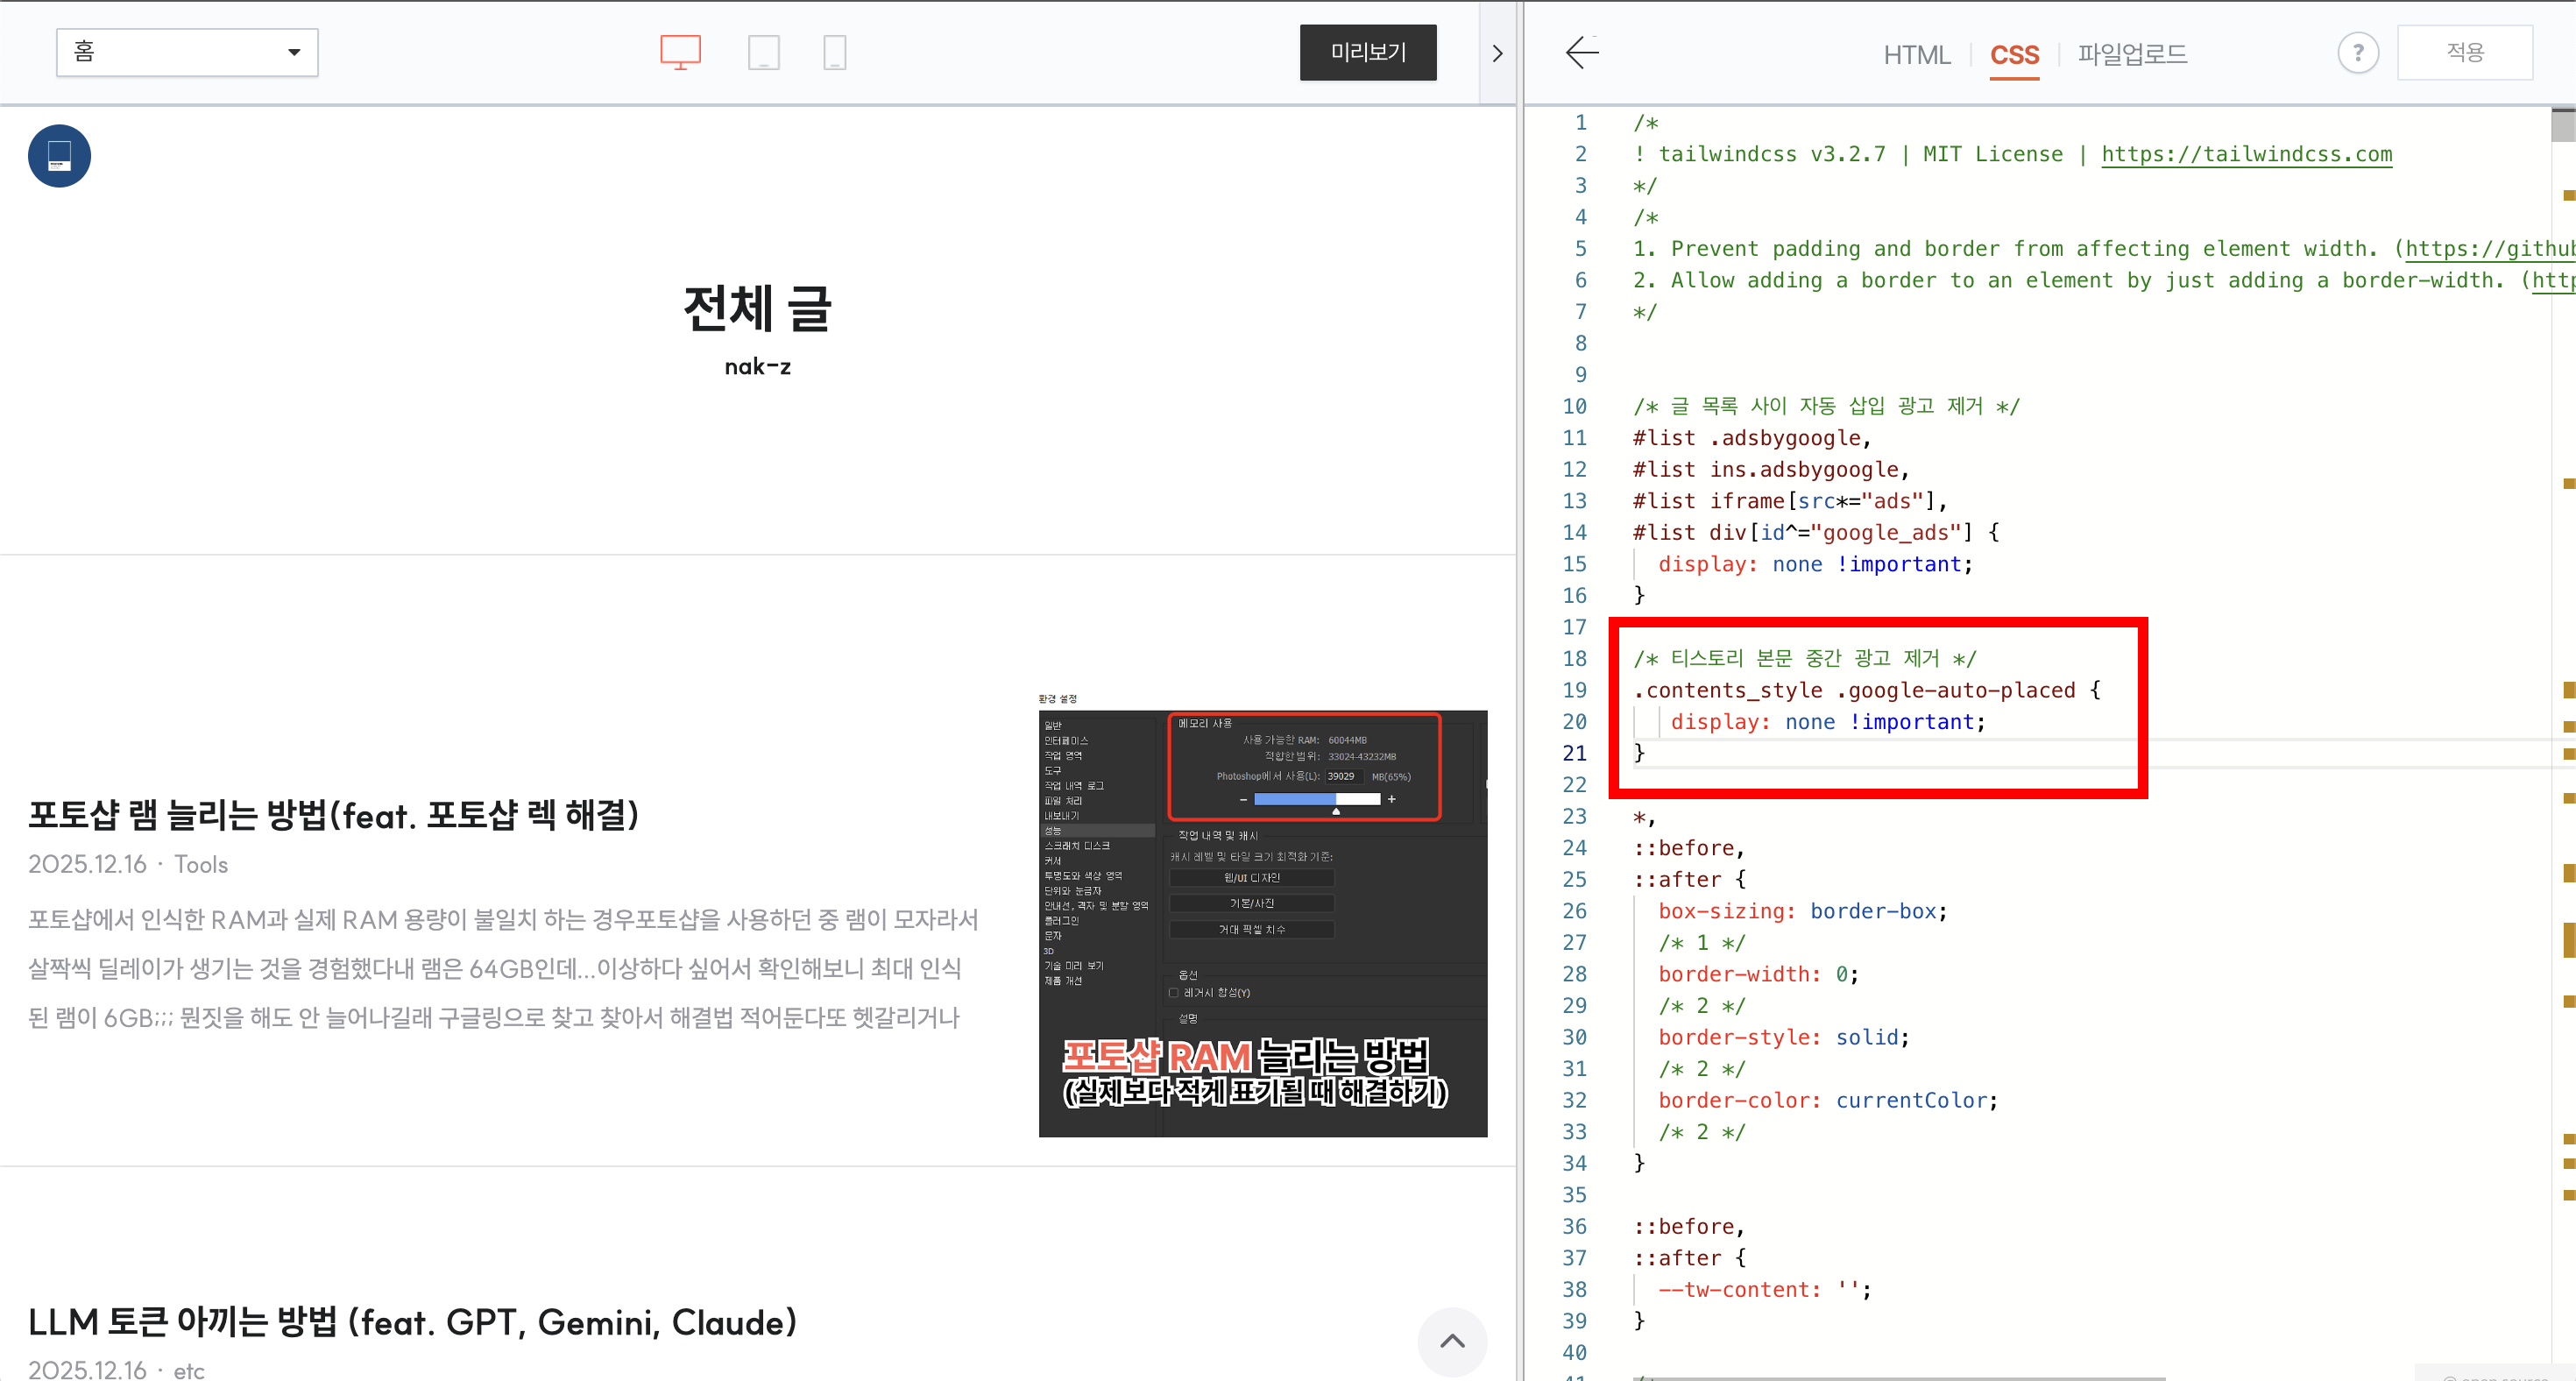Switch to tablet preview mode icon

(x=763, y=52)
